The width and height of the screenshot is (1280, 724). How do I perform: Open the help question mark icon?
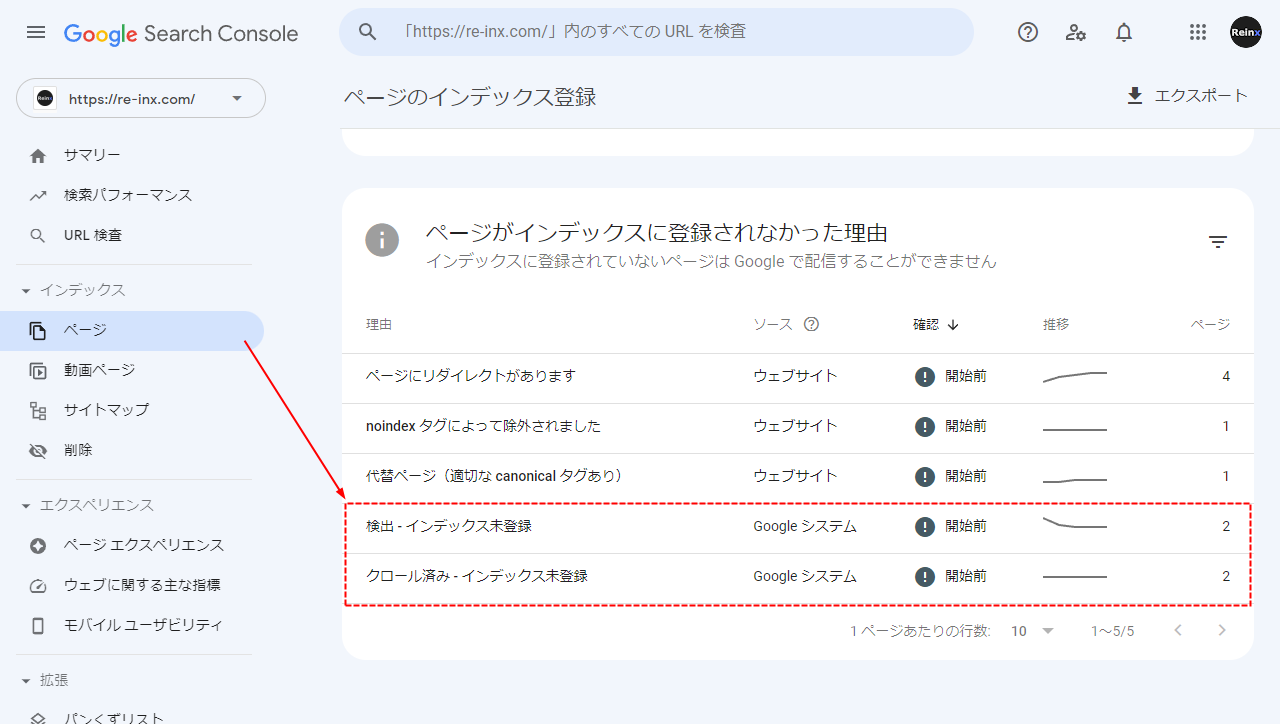point(1028,32)
